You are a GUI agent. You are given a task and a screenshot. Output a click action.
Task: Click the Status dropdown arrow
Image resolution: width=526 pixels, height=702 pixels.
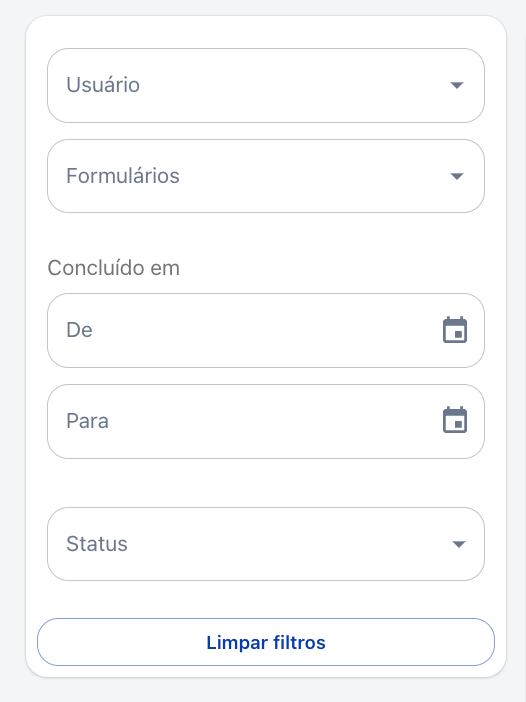(x=459, y=544)
